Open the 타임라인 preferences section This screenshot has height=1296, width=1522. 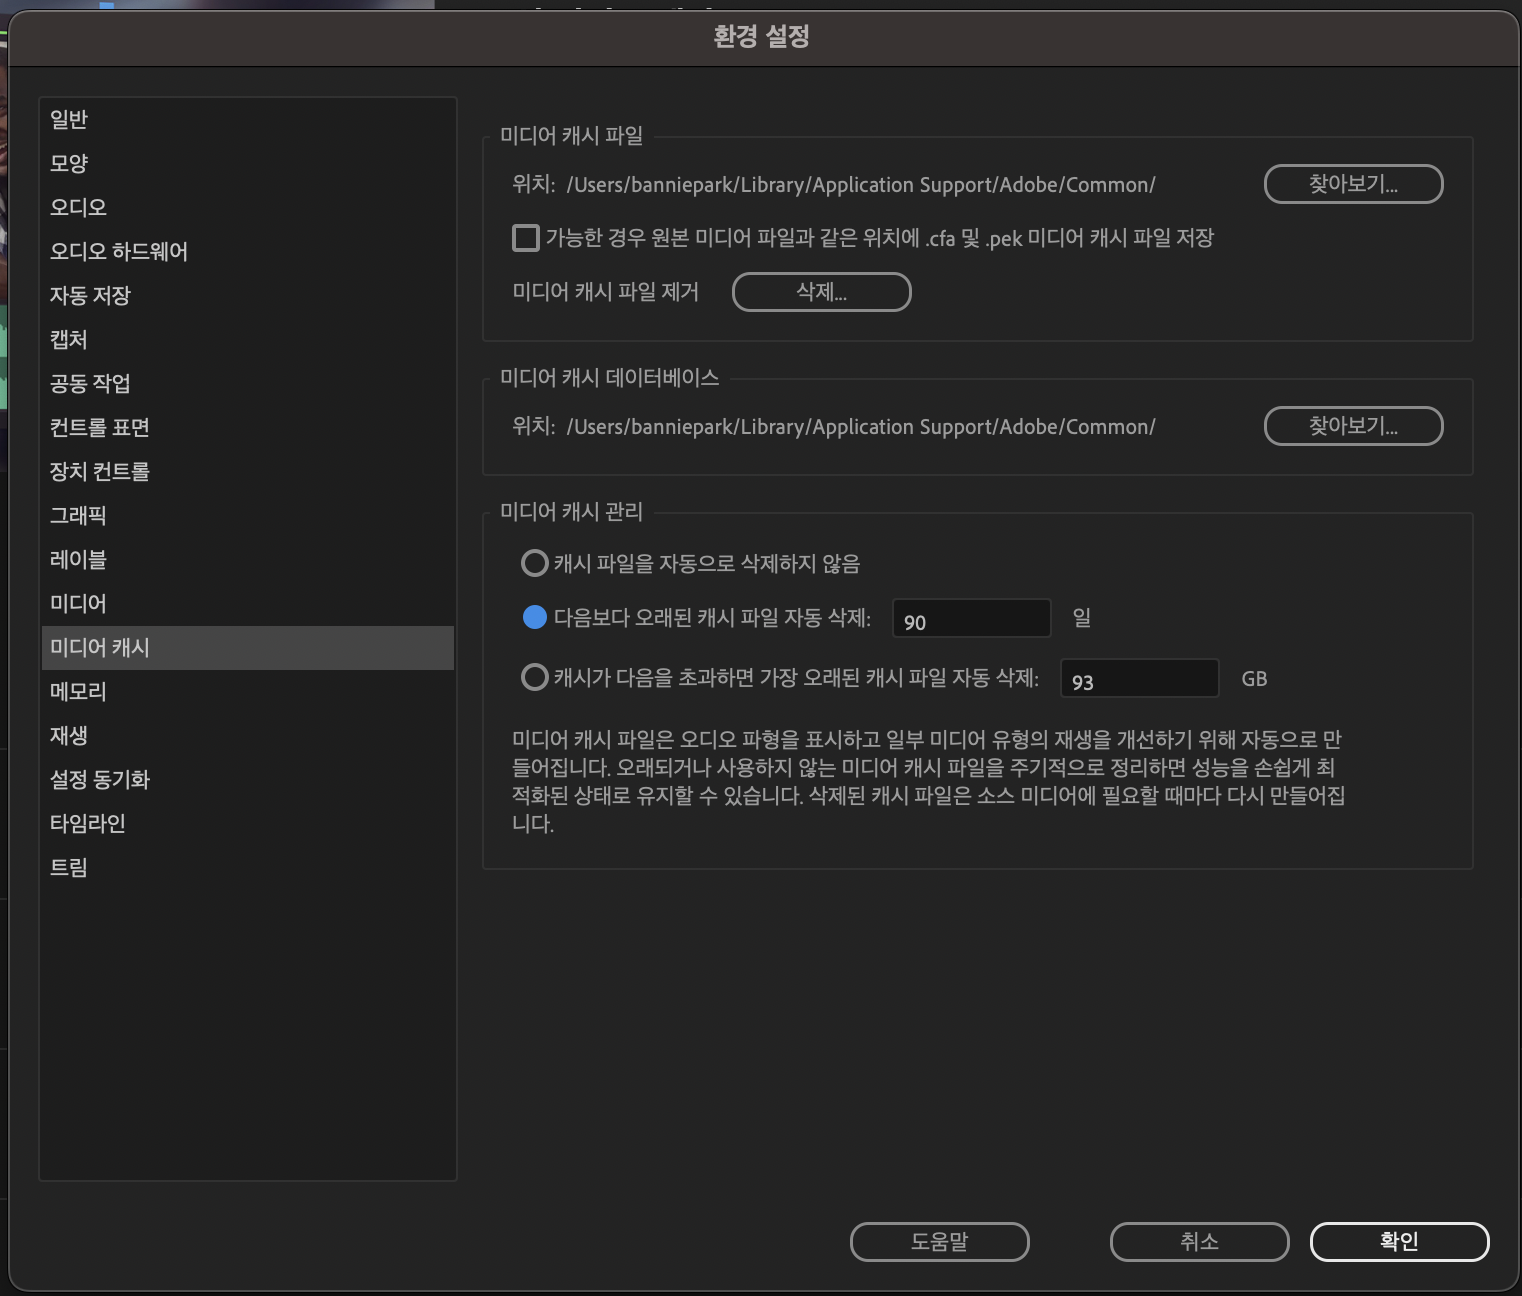tap(86, 823)
